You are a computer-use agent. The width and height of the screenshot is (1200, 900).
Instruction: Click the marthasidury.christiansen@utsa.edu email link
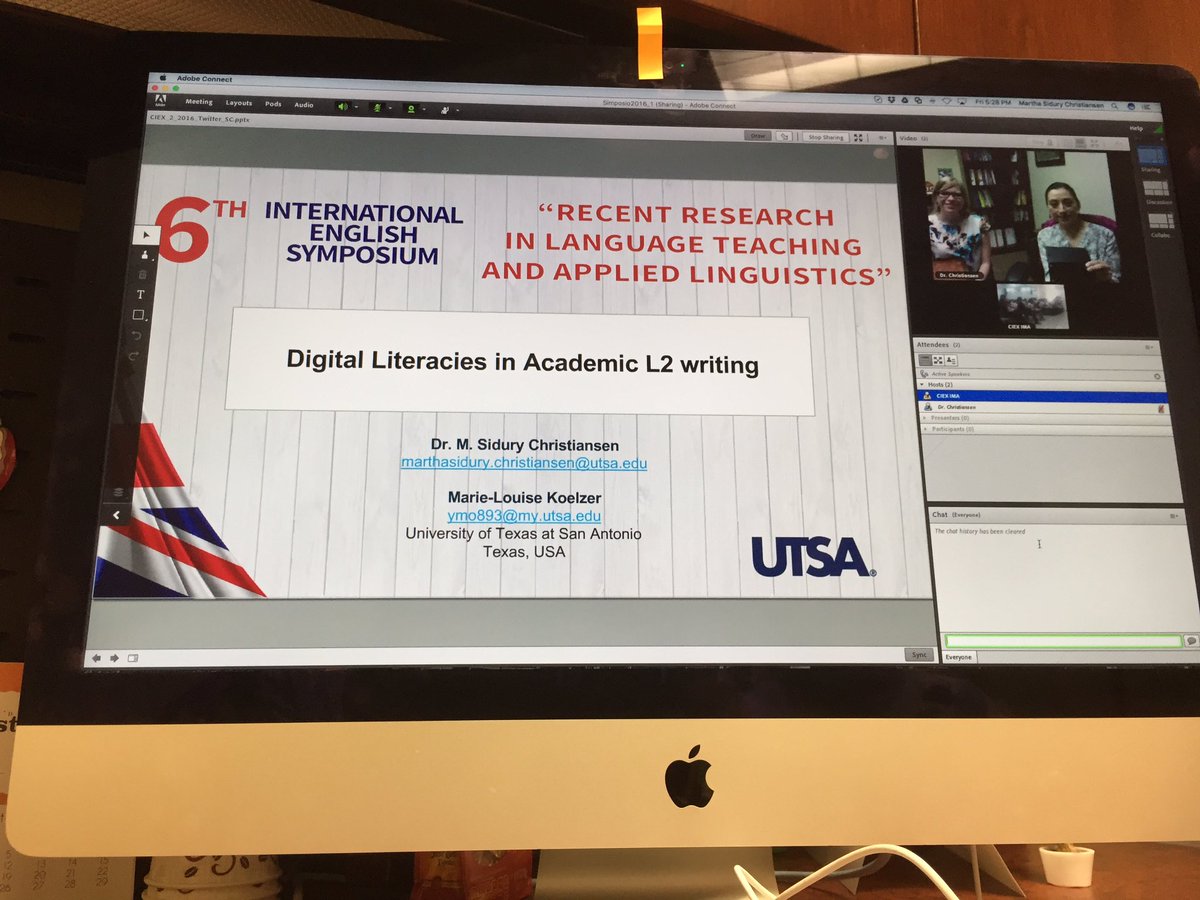(x=524, y=463)
